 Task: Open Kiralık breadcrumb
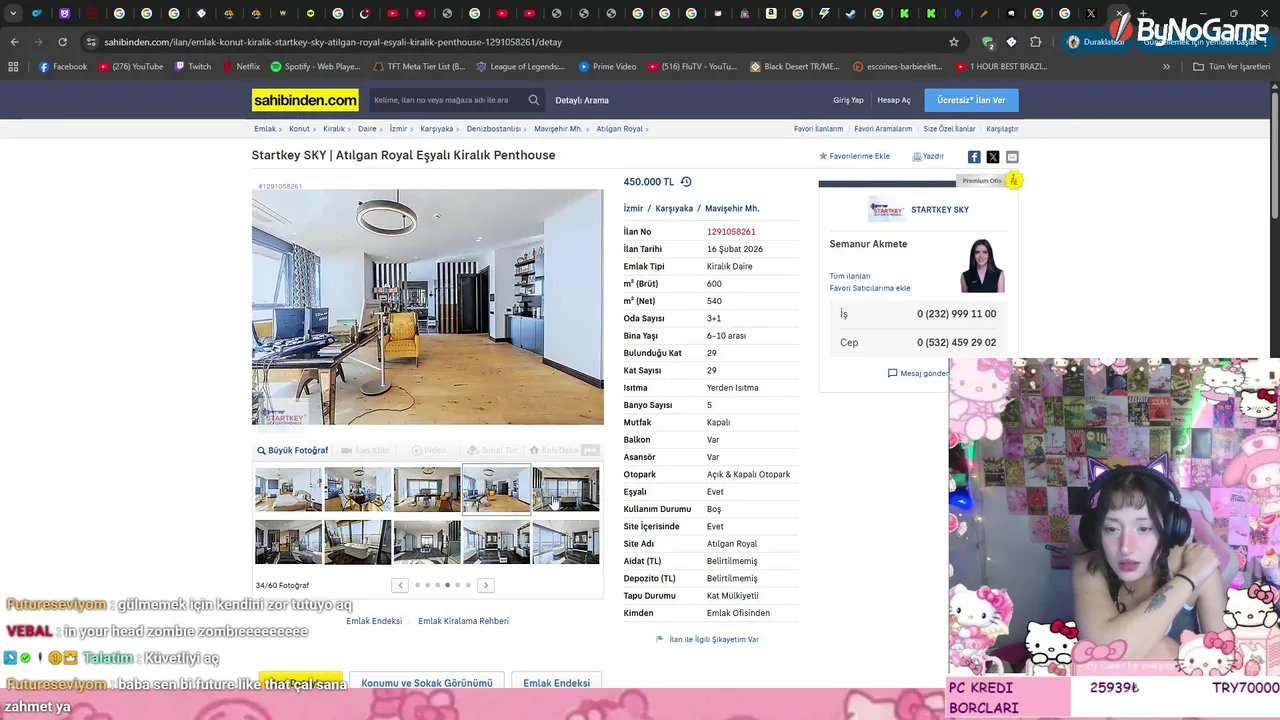[x=333, y=129]
